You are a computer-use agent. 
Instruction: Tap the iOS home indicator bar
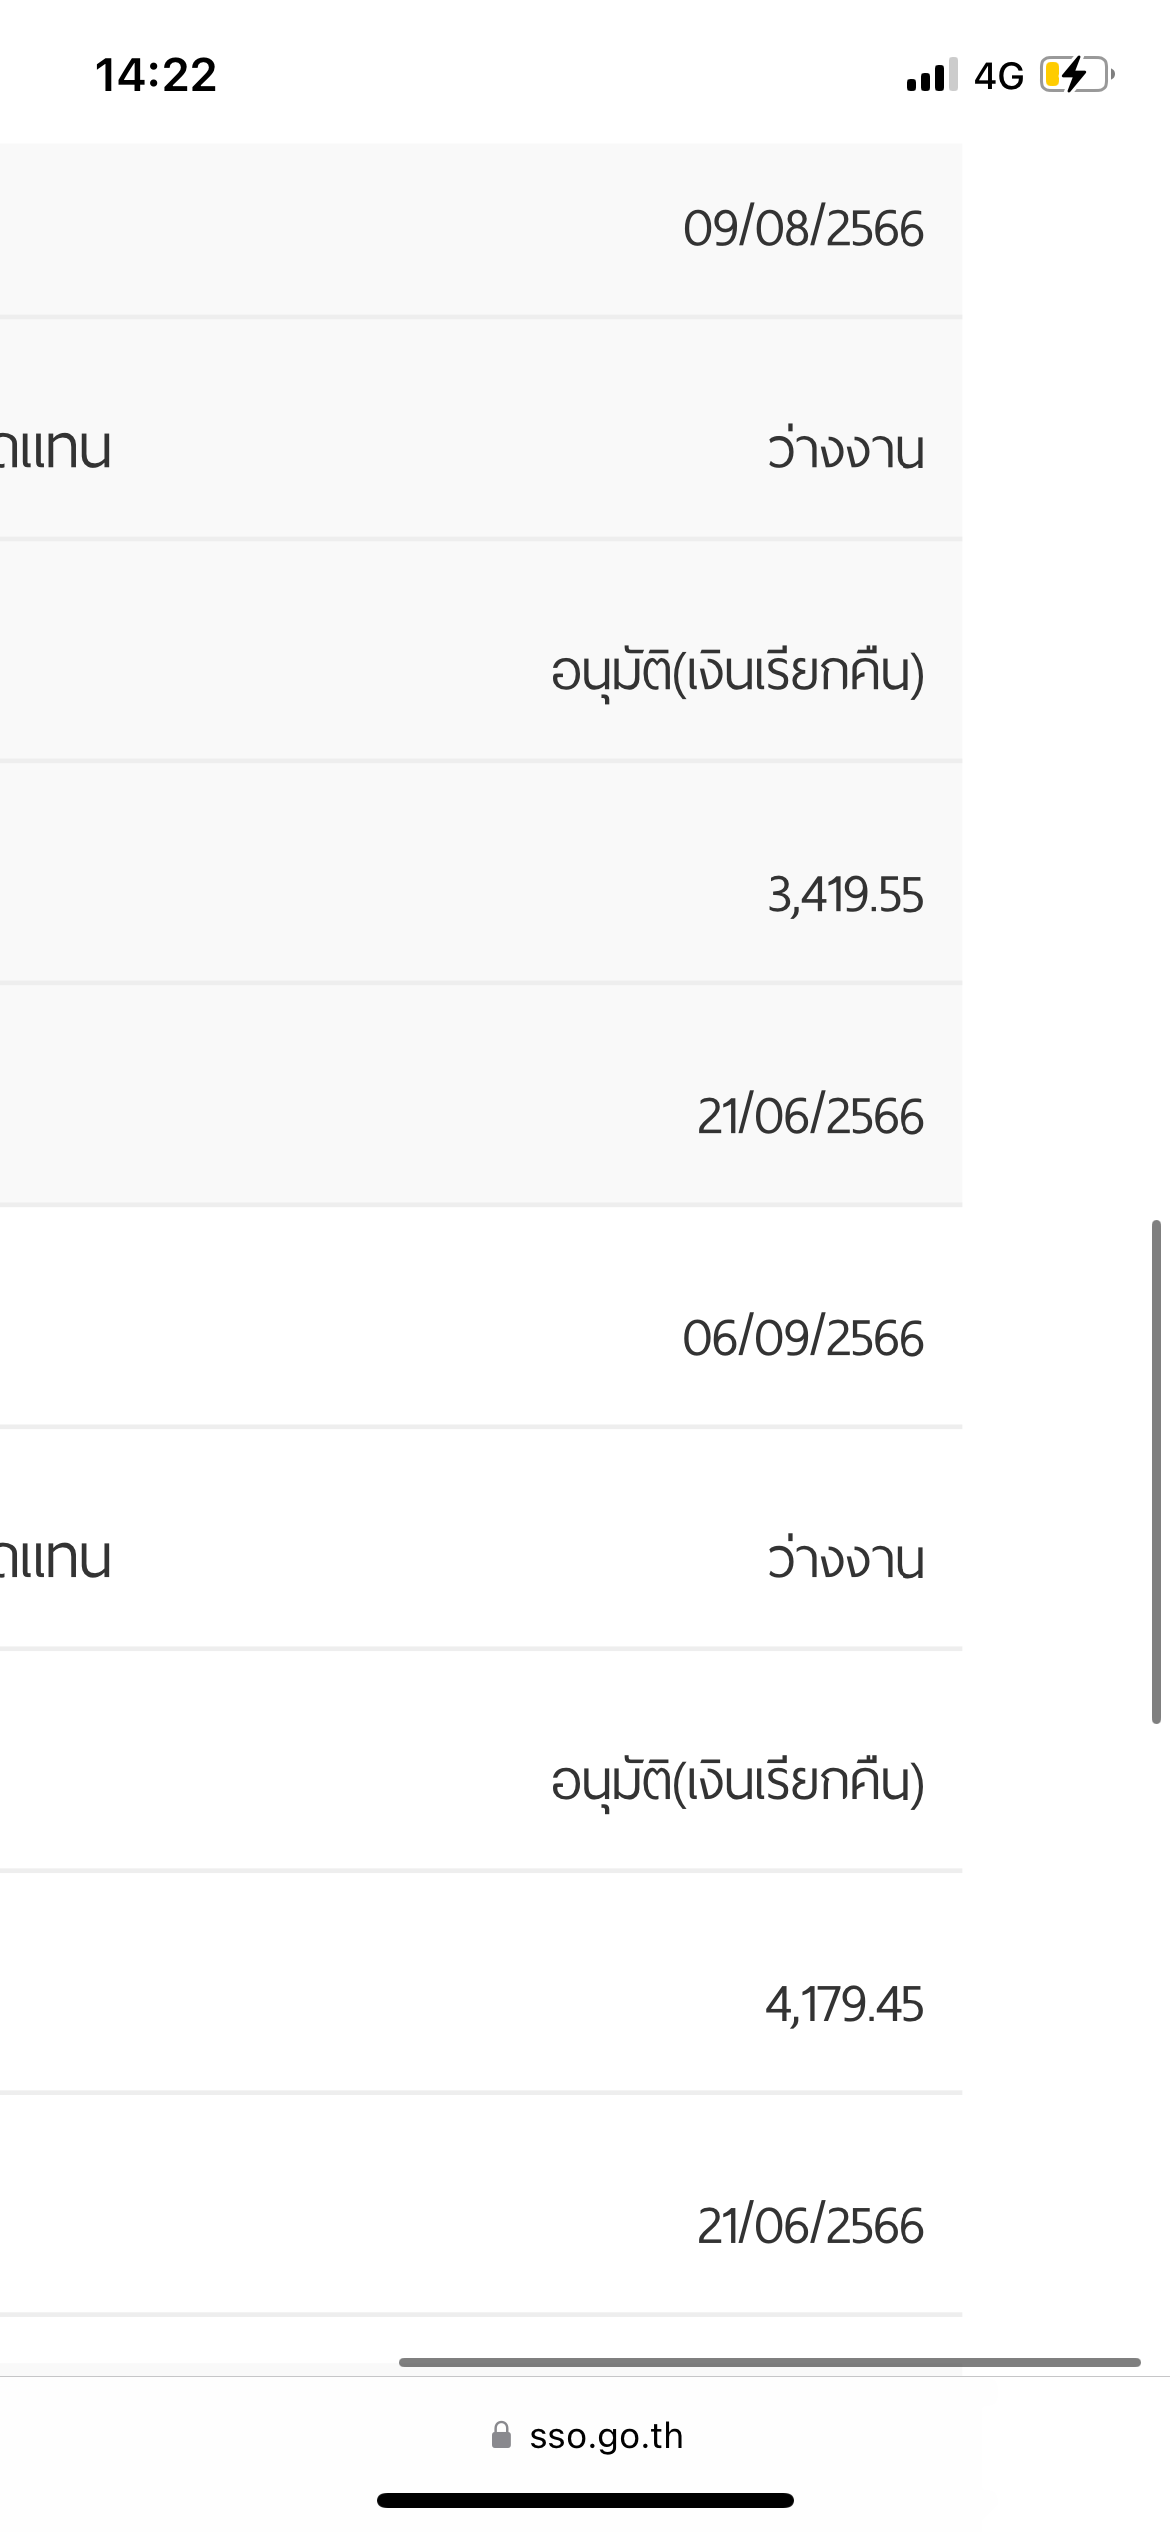585,2500
